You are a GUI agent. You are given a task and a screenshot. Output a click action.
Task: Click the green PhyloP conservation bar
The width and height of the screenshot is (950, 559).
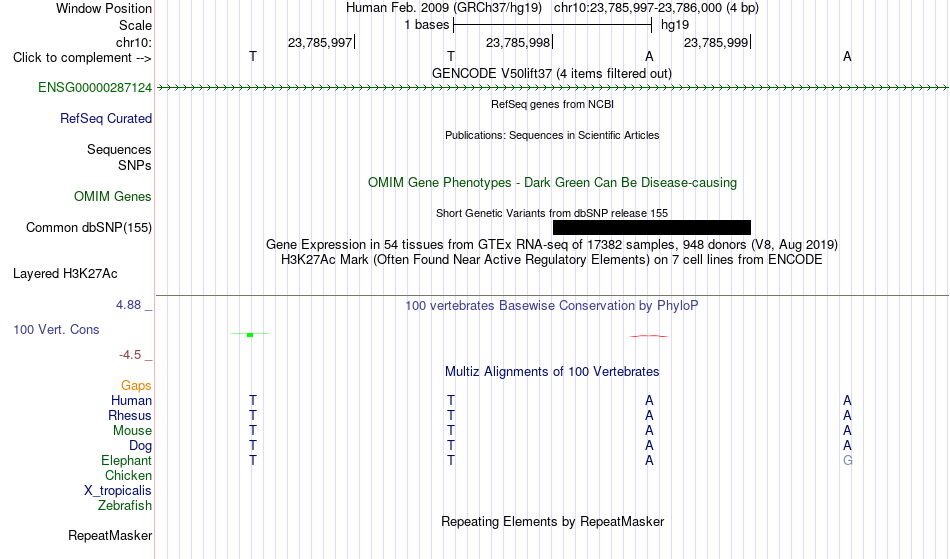[250, 334]
